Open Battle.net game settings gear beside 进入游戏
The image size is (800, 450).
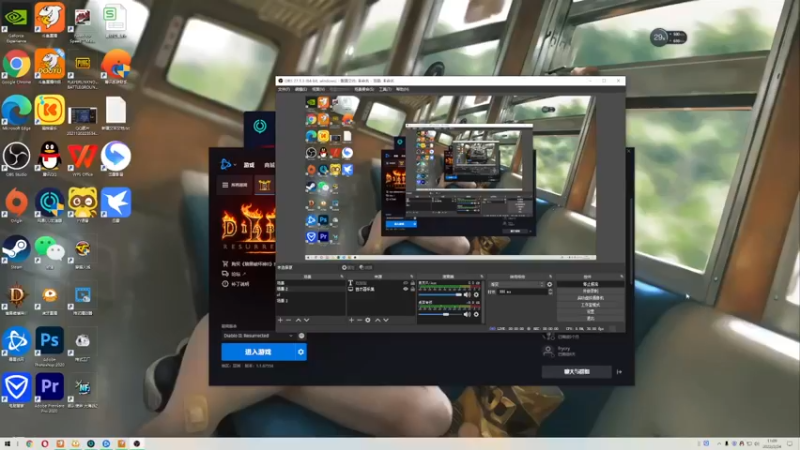coord(301,352)
